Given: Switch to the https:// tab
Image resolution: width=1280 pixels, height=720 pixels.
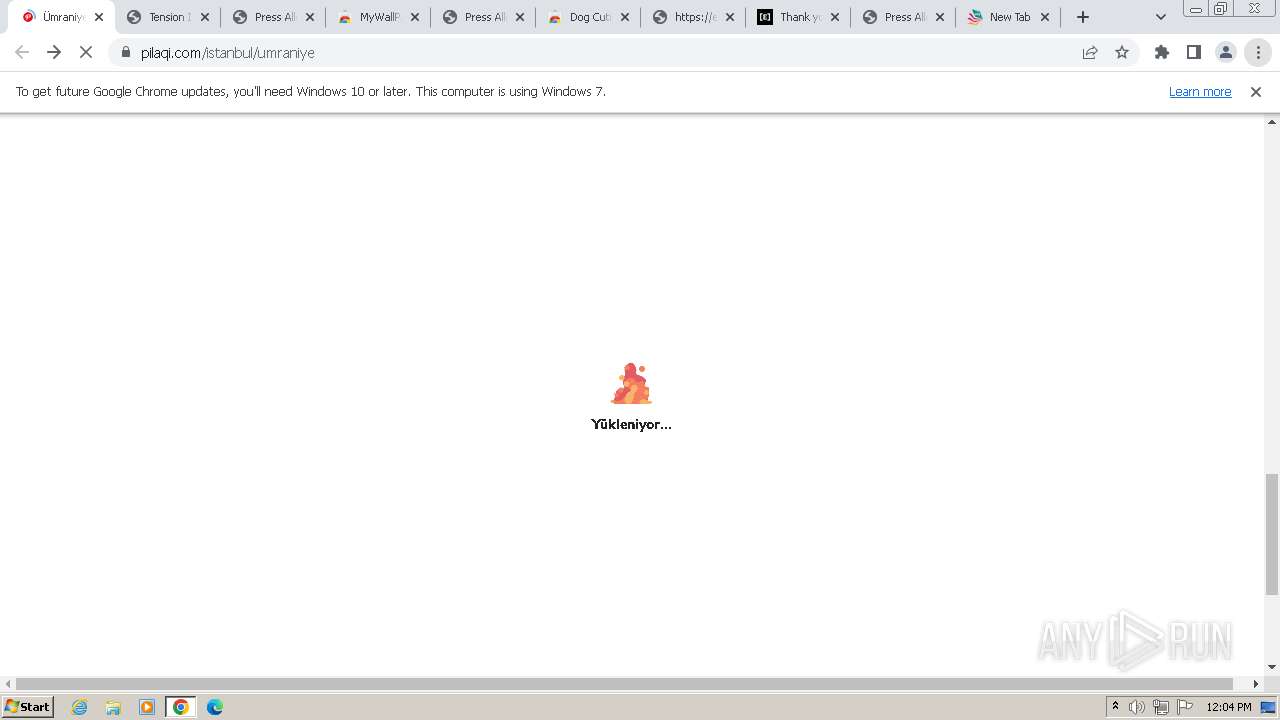Looking at the screenshot, I should point(693,17).
